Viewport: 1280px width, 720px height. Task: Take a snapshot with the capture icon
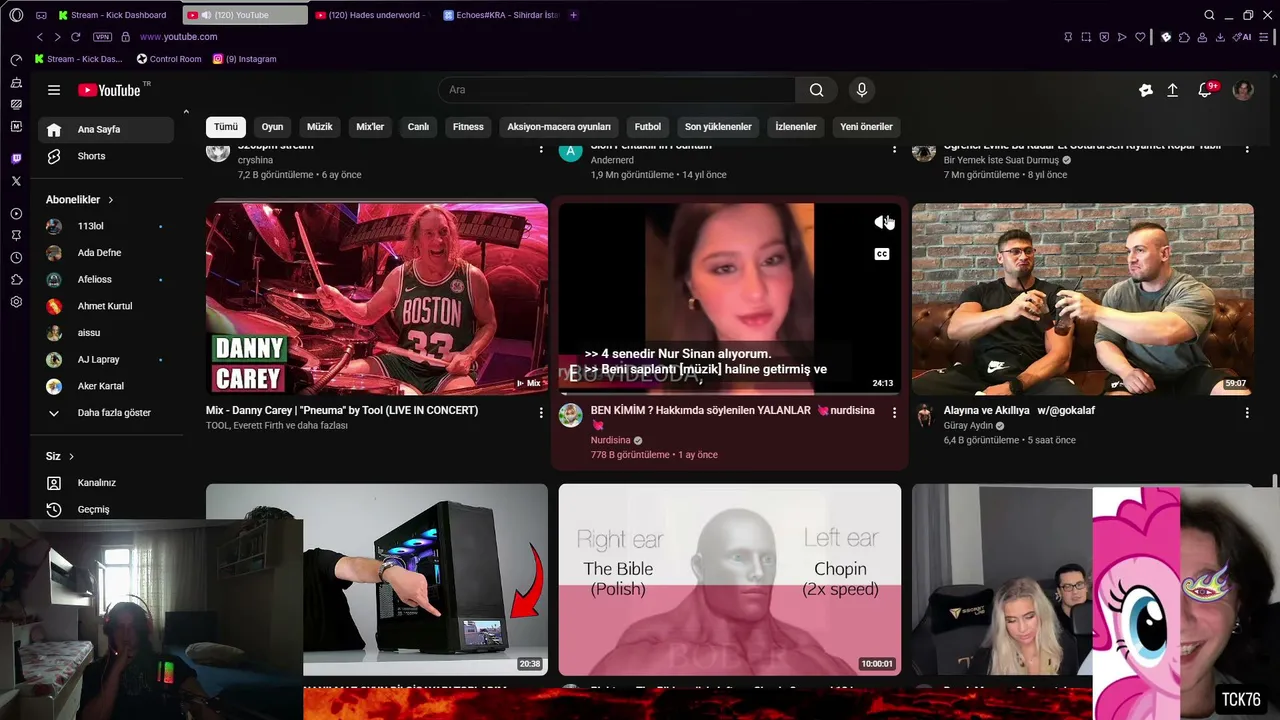pos(1086,37)
